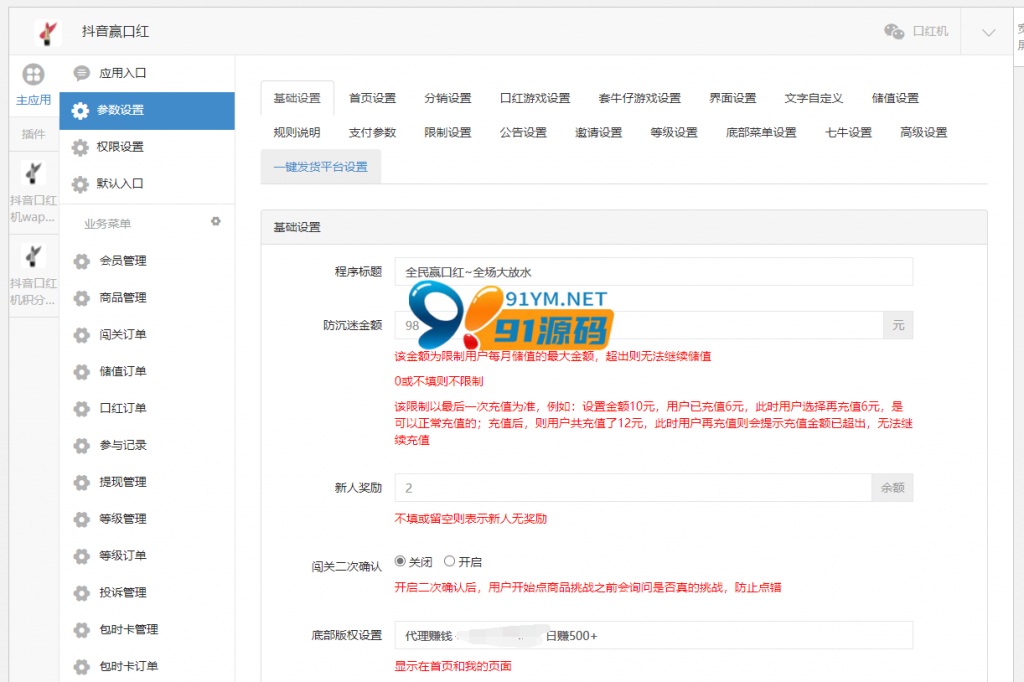Switch to the 首页设置 tab
1024x682 pixels.
click(372, 98)
